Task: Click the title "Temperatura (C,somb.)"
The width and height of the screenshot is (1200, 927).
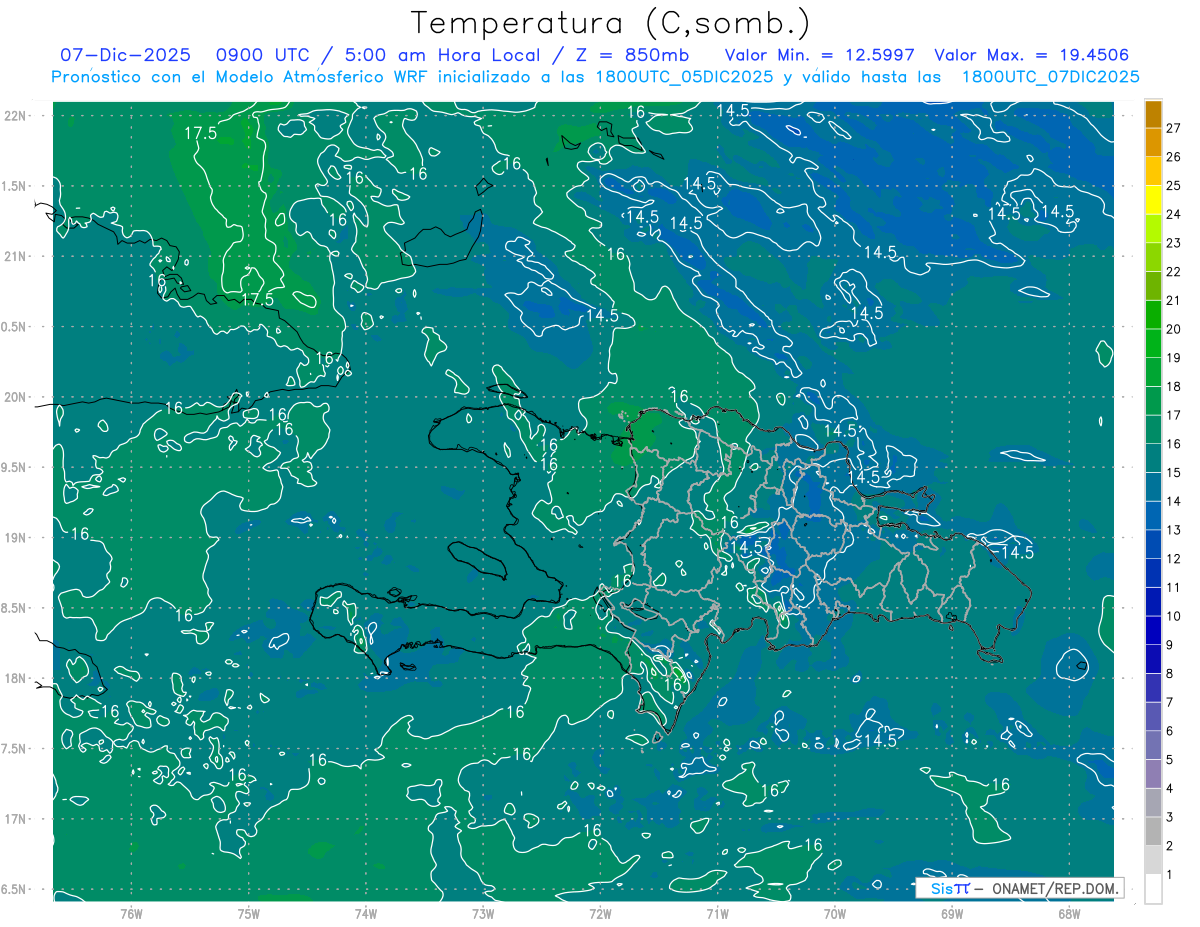Action: coord(611,22)
